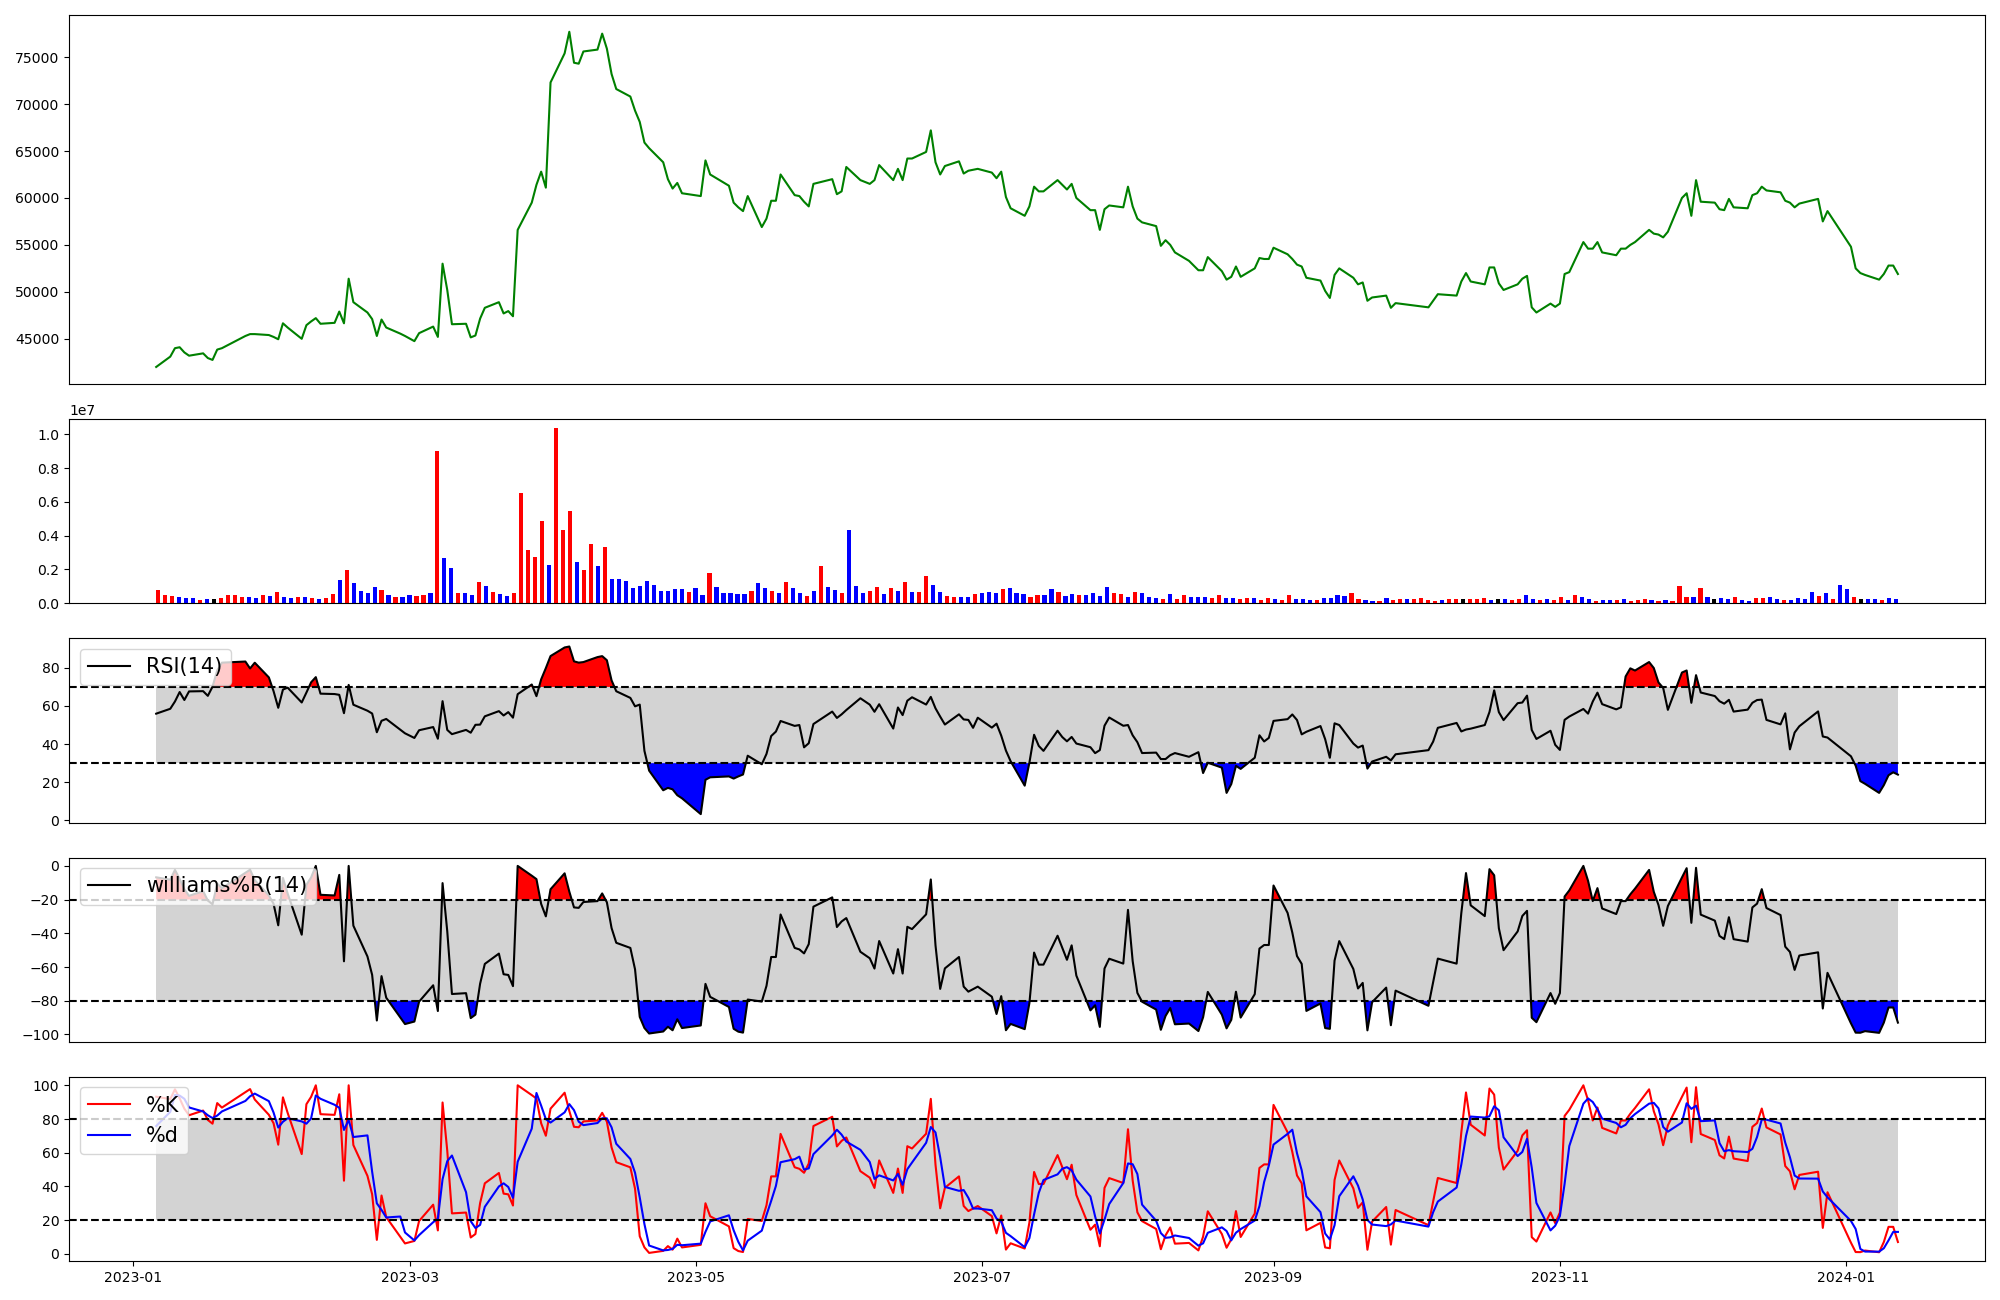Click the 1e7 volume exponent label
Image resolution: width=2000 pixels, height=1300 pixels.
click(x=82, y=410)
